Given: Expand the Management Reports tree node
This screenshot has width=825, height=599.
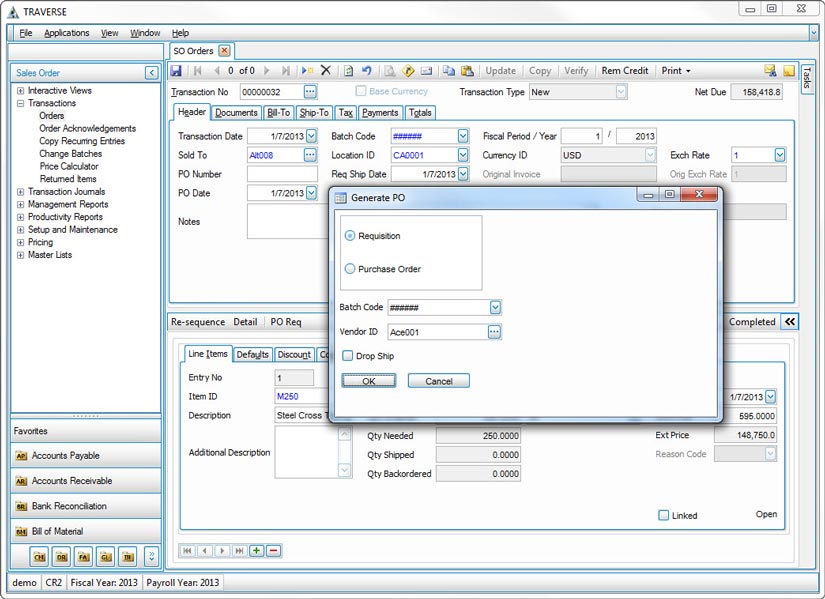Looking at the screenshot, I should coord(21,204).
